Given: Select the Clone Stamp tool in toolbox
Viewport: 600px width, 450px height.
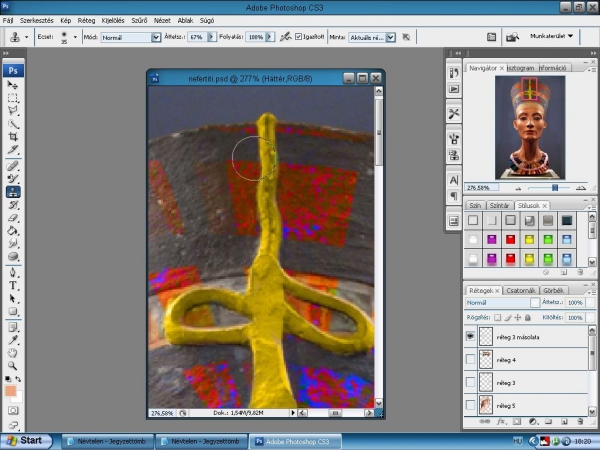Looking at the screenshot, I should point(13,192).
